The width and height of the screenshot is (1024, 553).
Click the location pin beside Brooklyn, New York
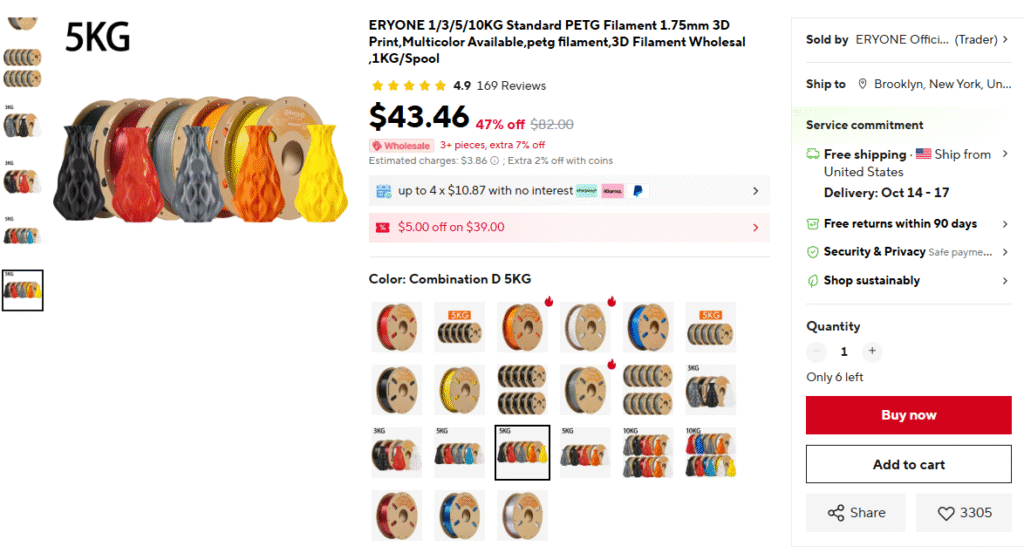click(x=863, y=84)
